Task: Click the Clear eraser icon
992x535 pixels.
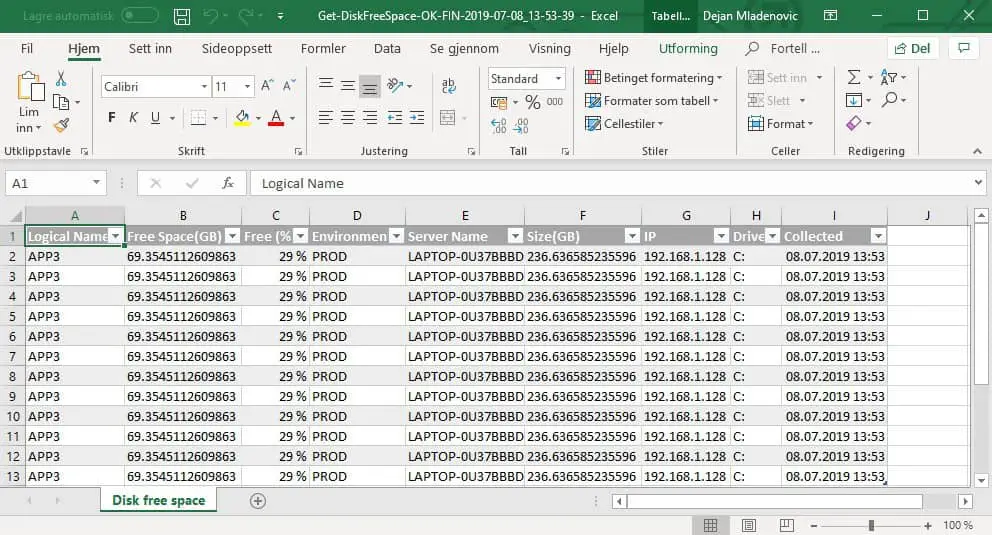Action: click(x=854, y=123)
